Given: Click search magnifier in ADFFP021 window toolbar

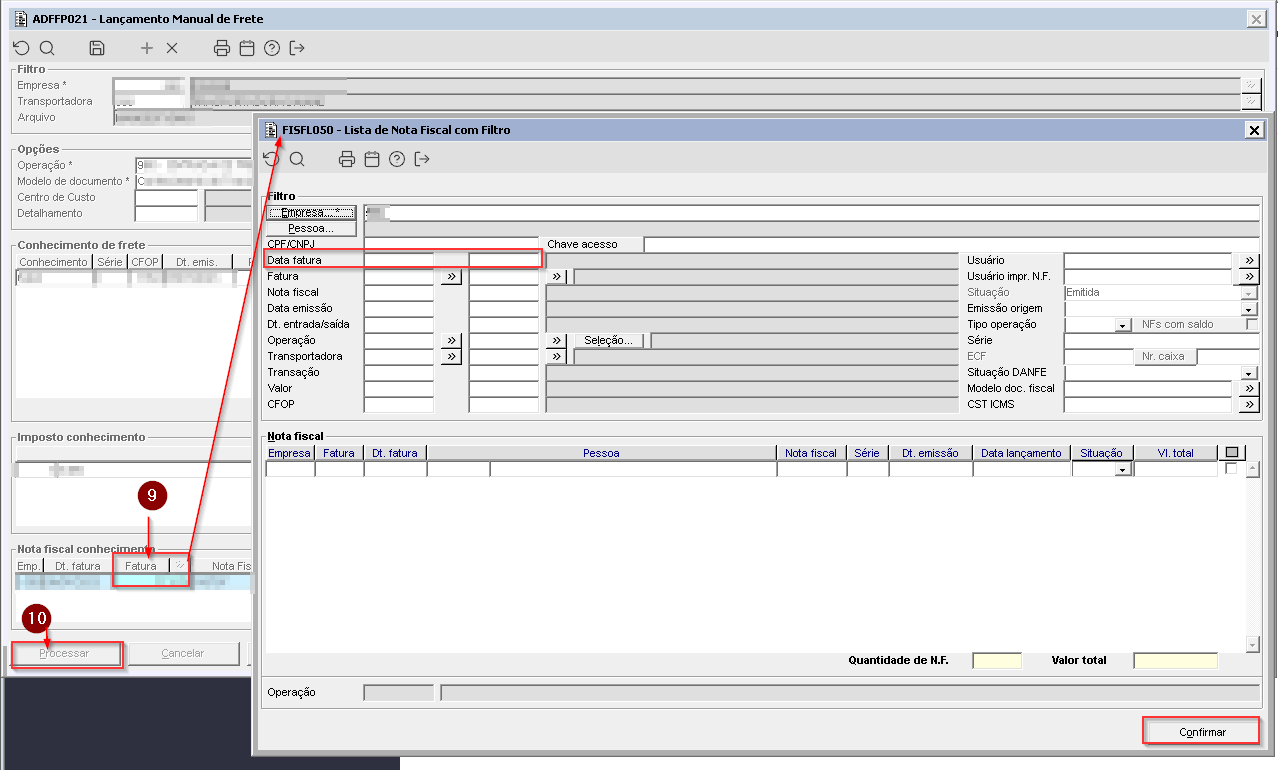Looking at the screenshot, I should coord(47,48).
